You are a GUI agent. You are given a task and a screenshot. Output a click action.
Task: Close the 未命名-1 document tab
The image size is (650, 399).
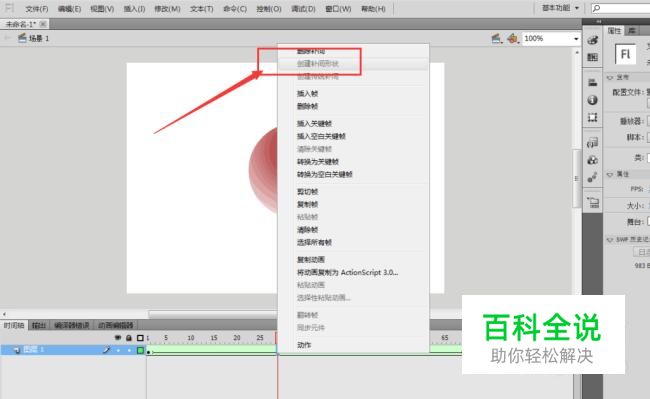43,24
